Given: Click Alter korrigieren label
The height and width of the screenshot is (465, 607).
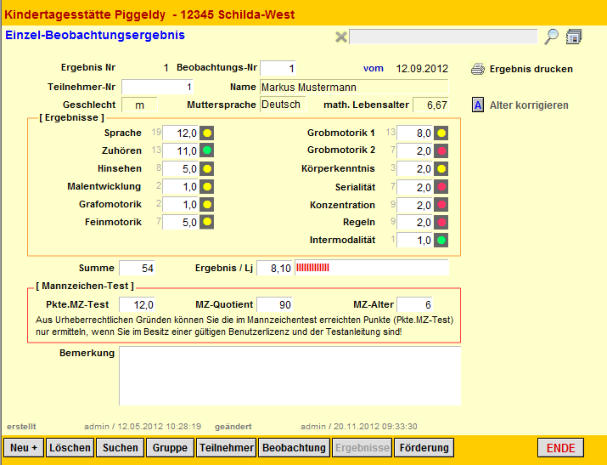Looking at the screenshot, I should tap(529, 105).
